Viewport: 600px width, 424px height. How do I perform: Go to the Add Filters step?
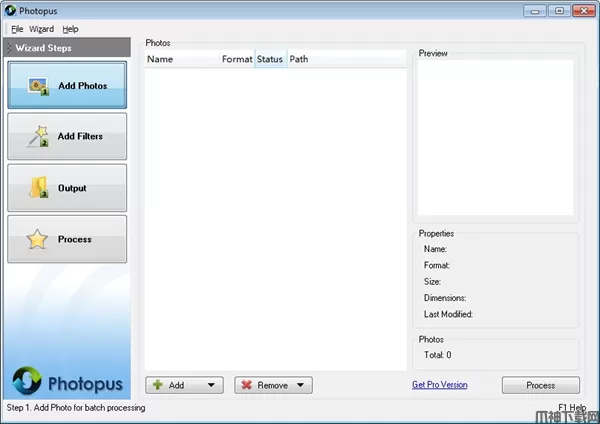(x=67, y=136)
